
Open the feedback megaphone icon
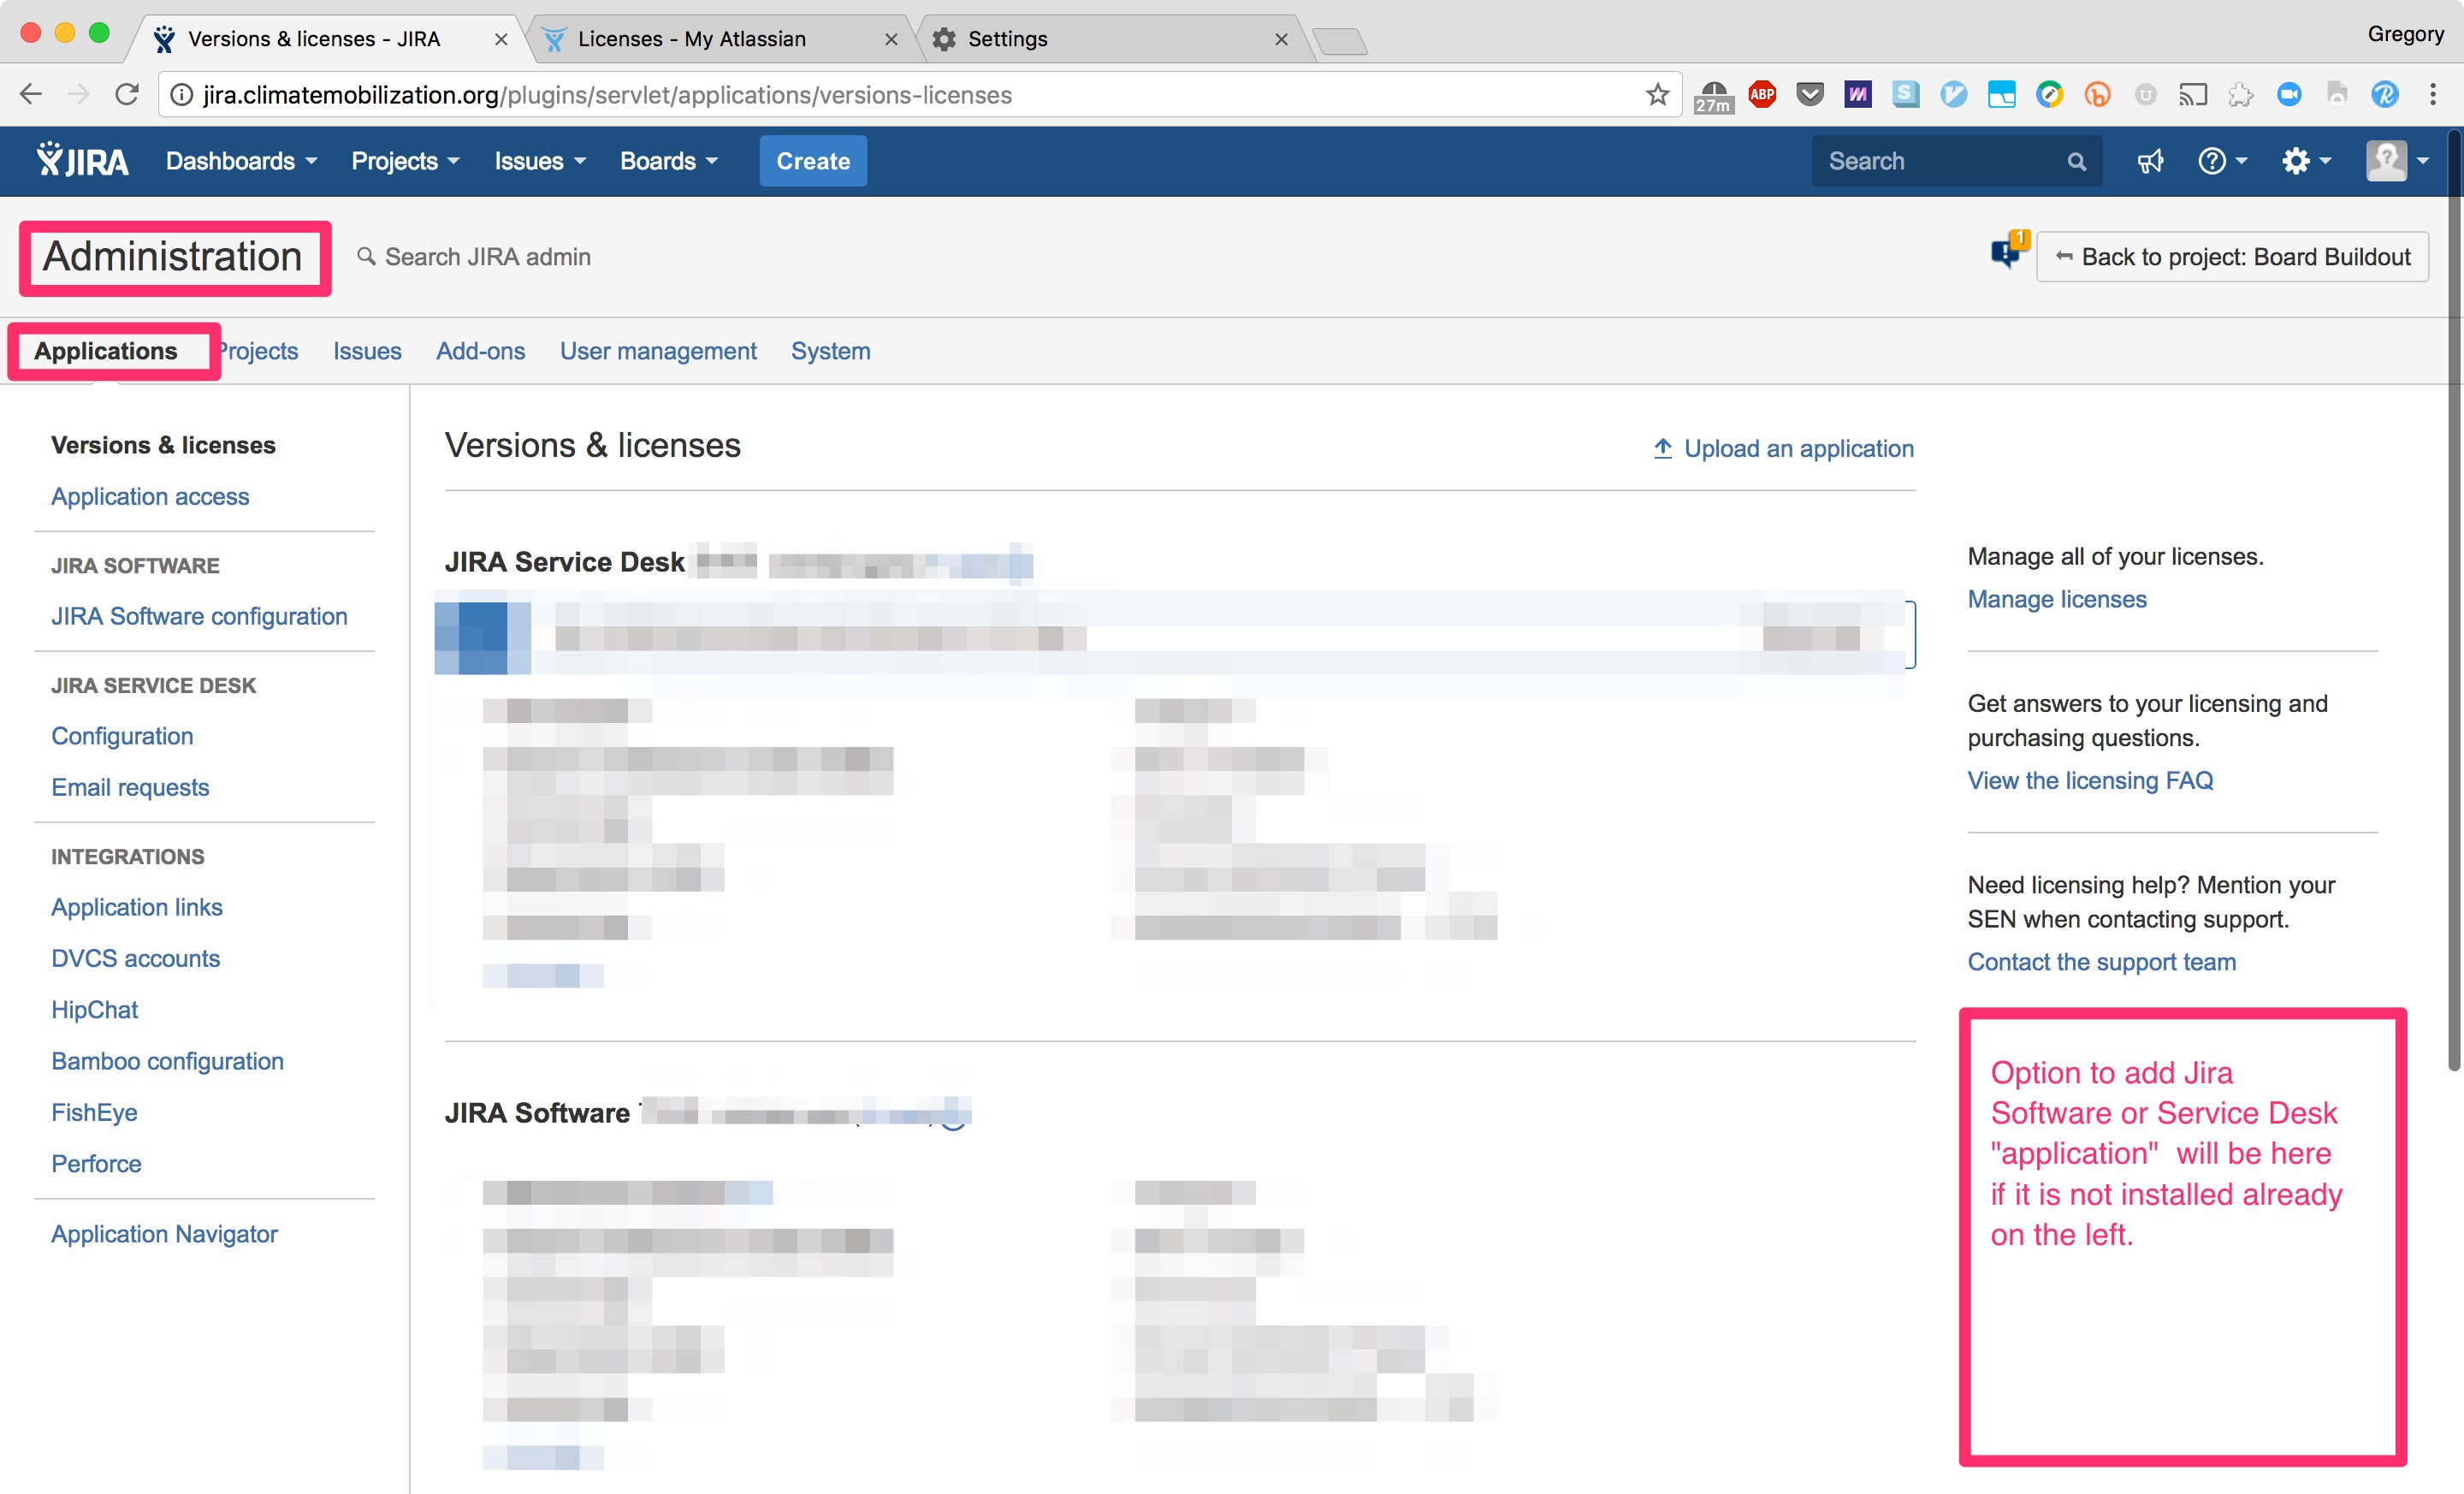(2149, 161)
